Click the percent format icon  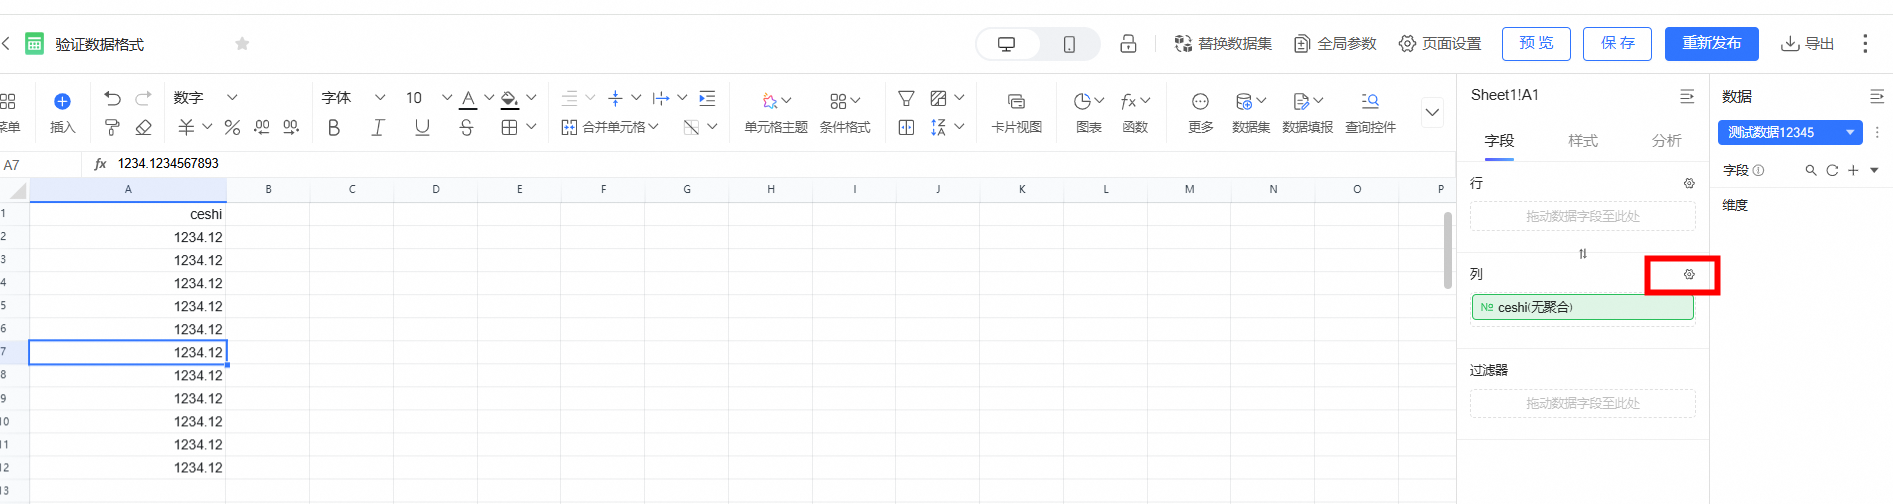pyautogui.click(x=232, y=127)
